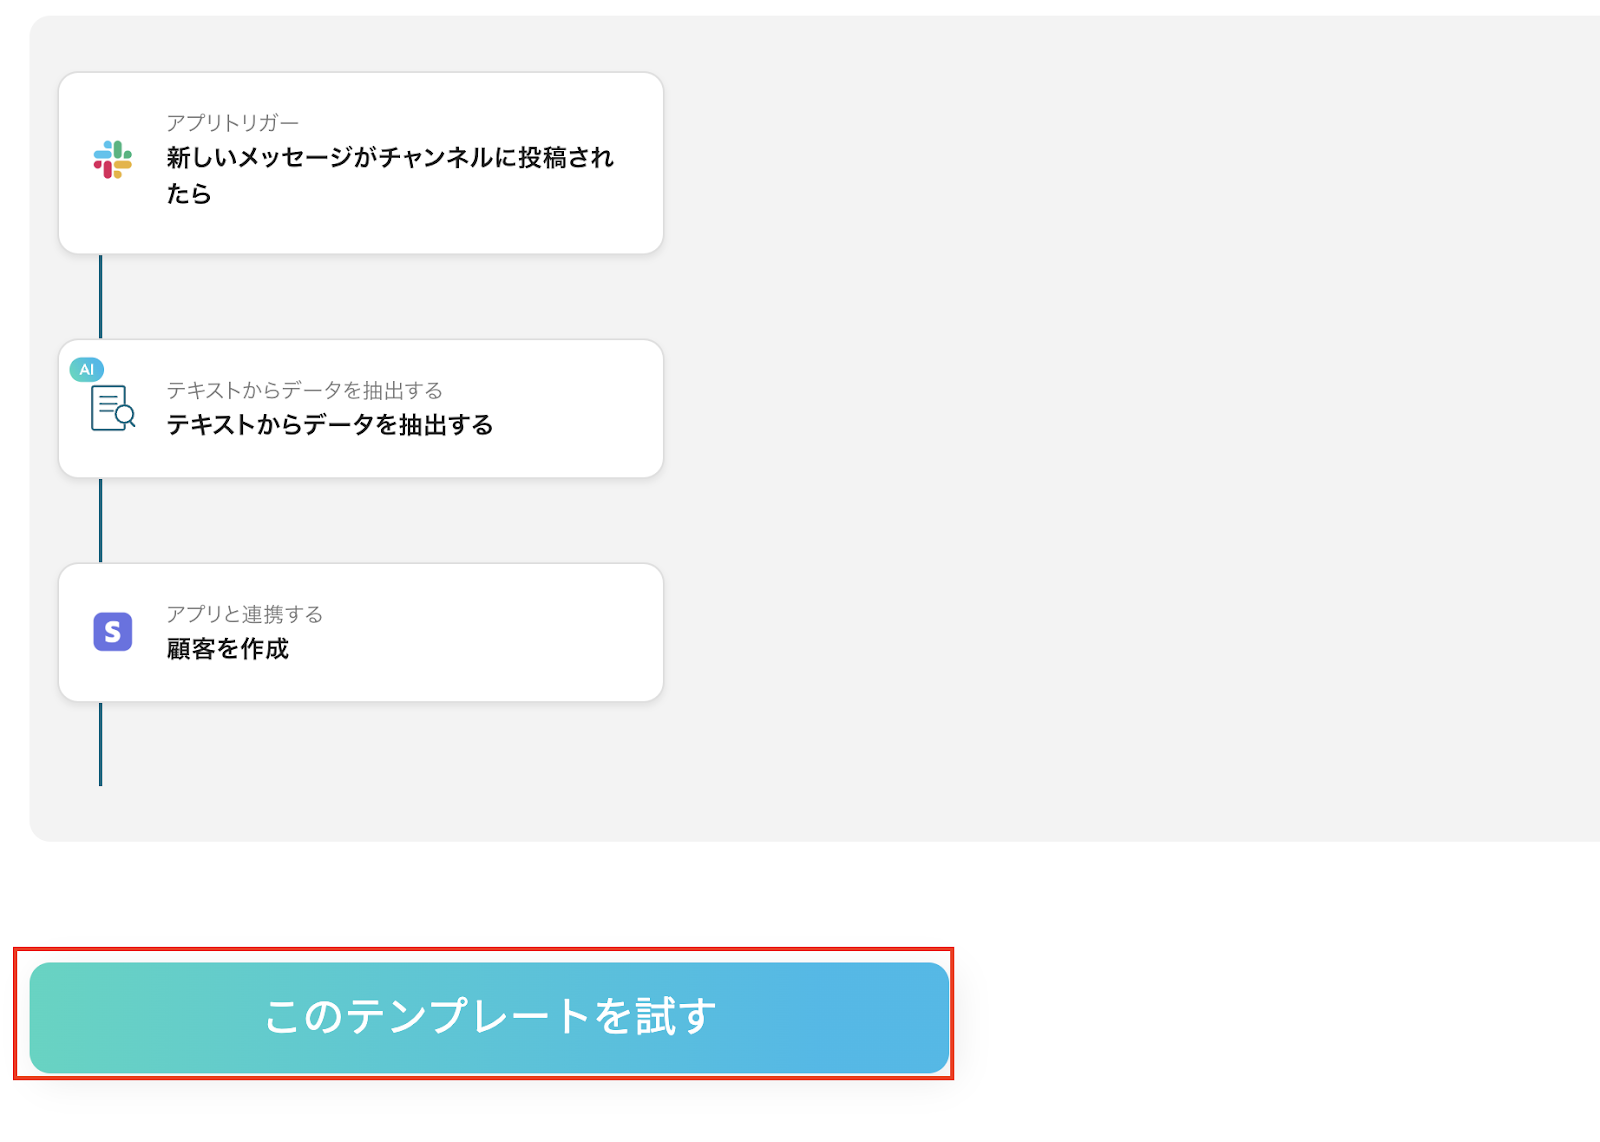The height and width of the screenshot is (1142, 1600).
Task: Click connector line below Slack trigger card
Action: point(100,296)
